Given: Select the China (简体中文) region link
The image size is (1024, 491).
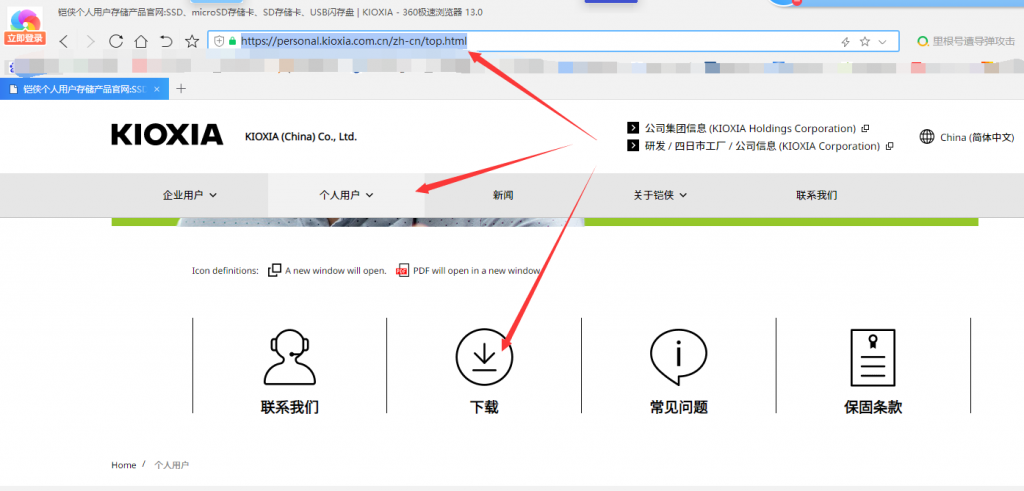Looking at the screenshot, I should [976, 137].
